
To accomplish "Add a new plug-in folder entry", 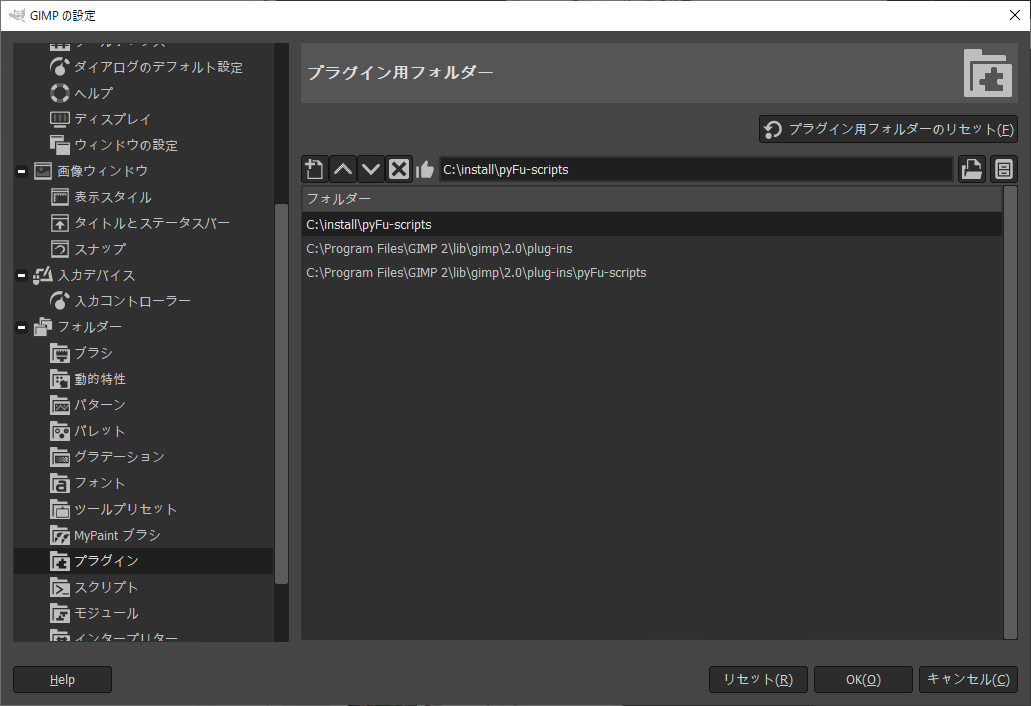I will point(314,169).
